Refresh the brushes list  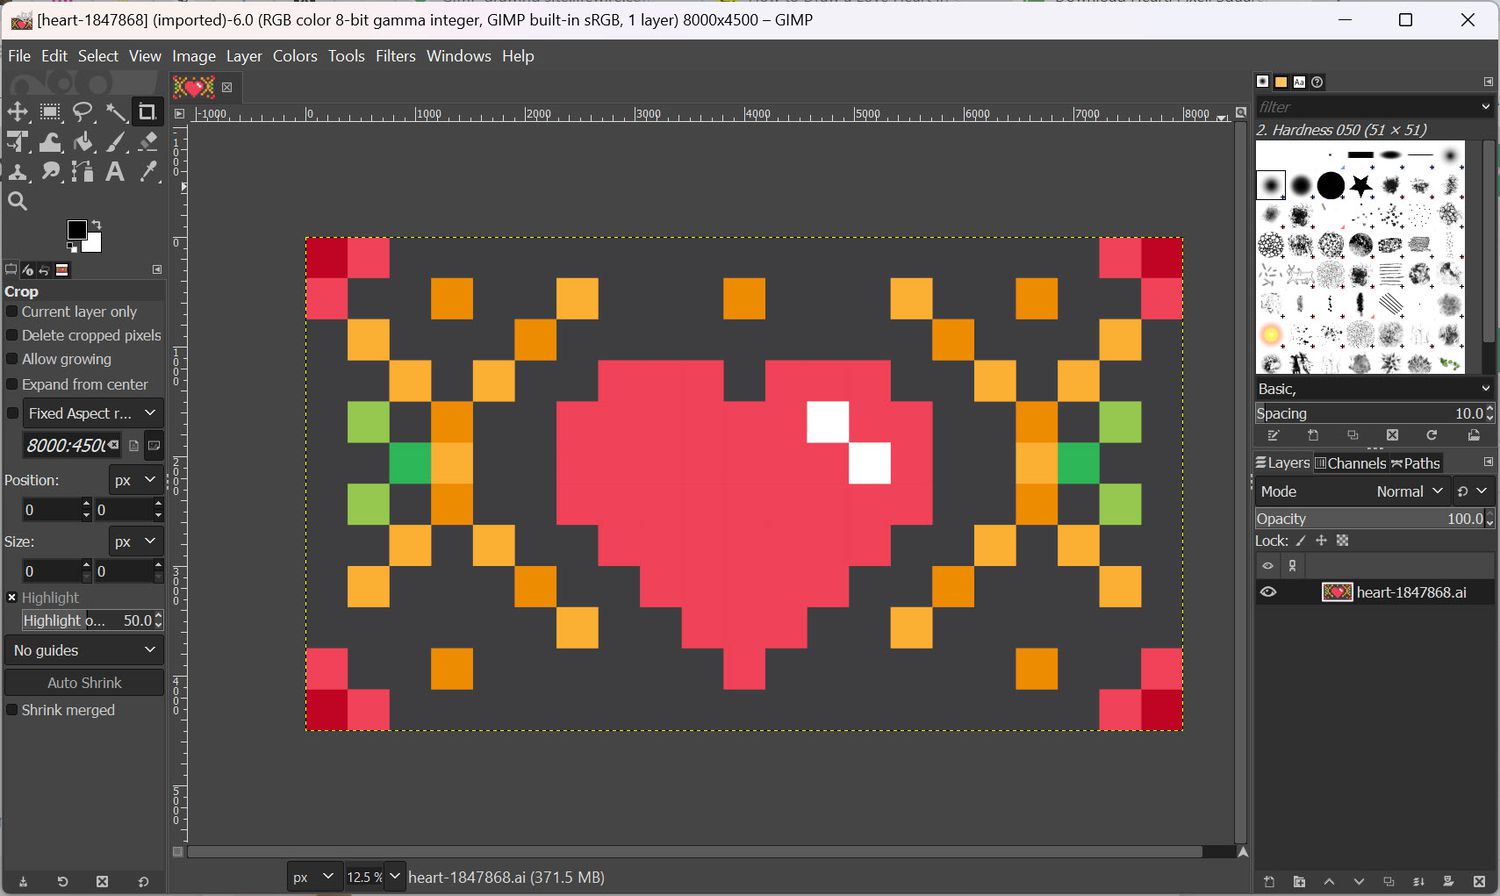[1432, 436]
